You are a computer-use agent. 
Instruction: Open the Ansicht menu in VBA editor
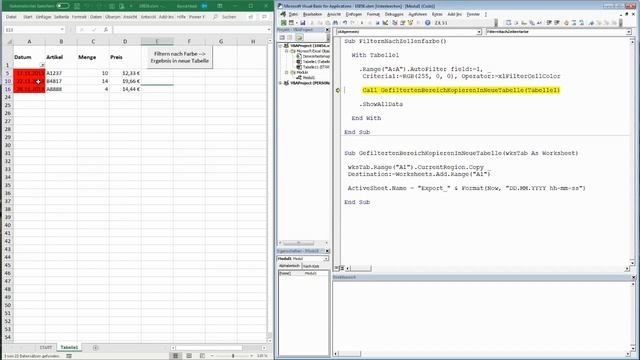(x=334, y=14)
